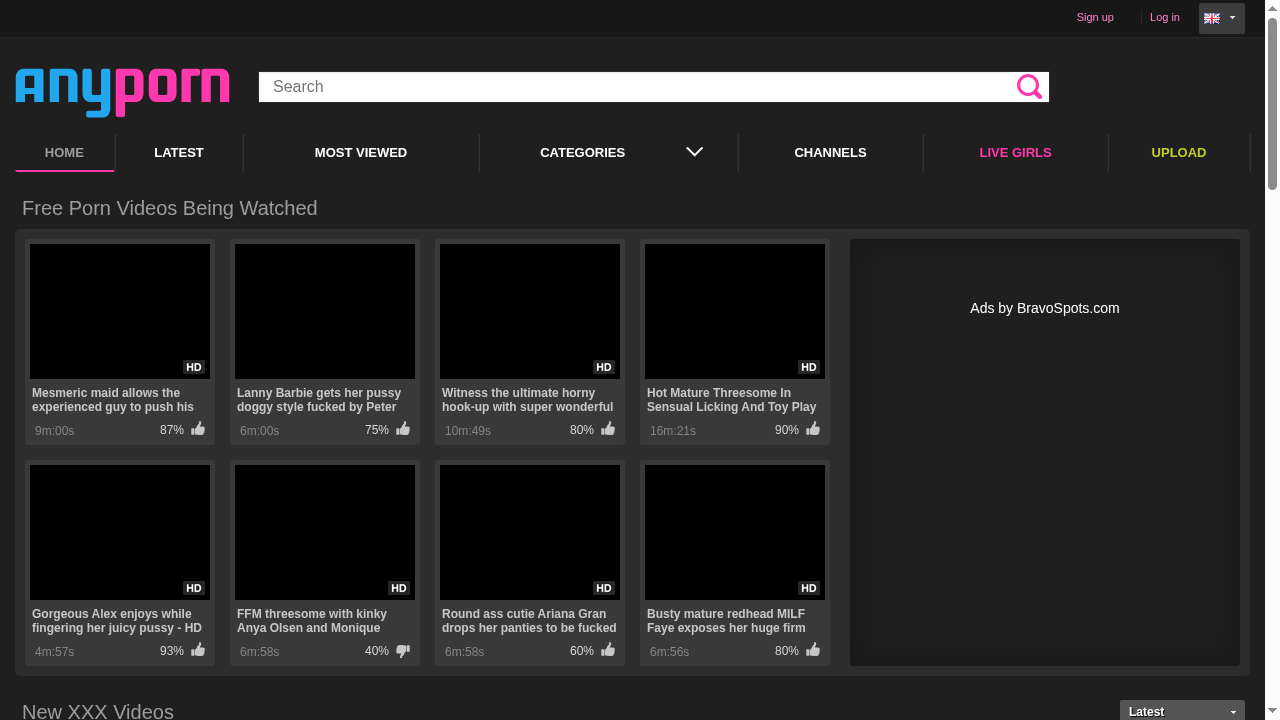Like the Hot Mature Threesome video
Screen dimensions: 1280x720
tap(812, 428)
